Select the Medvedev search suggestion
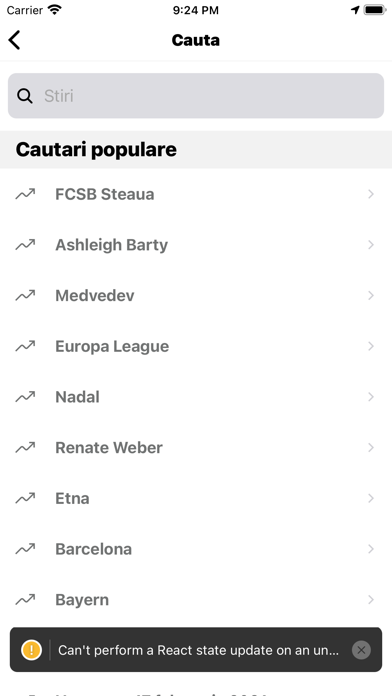The image size is (392, 696). (x=196, y=295)
